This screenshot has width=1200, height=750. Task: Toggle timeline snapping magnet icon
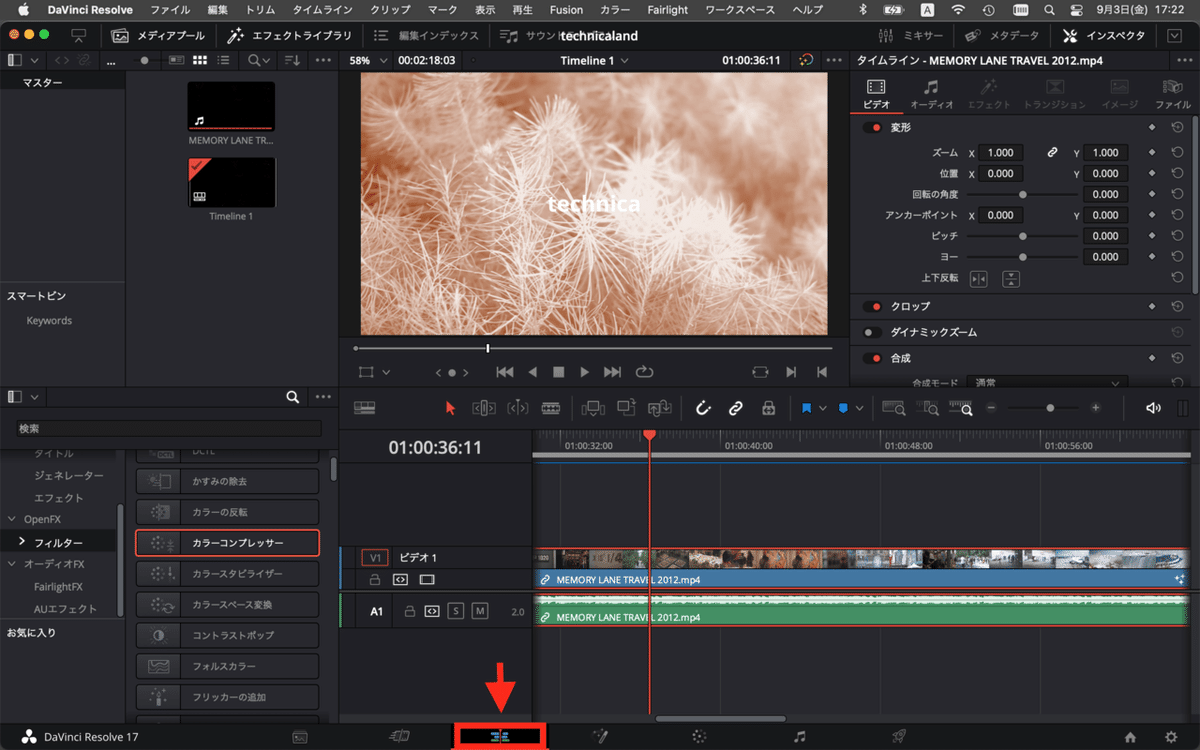tap(702, 408)
